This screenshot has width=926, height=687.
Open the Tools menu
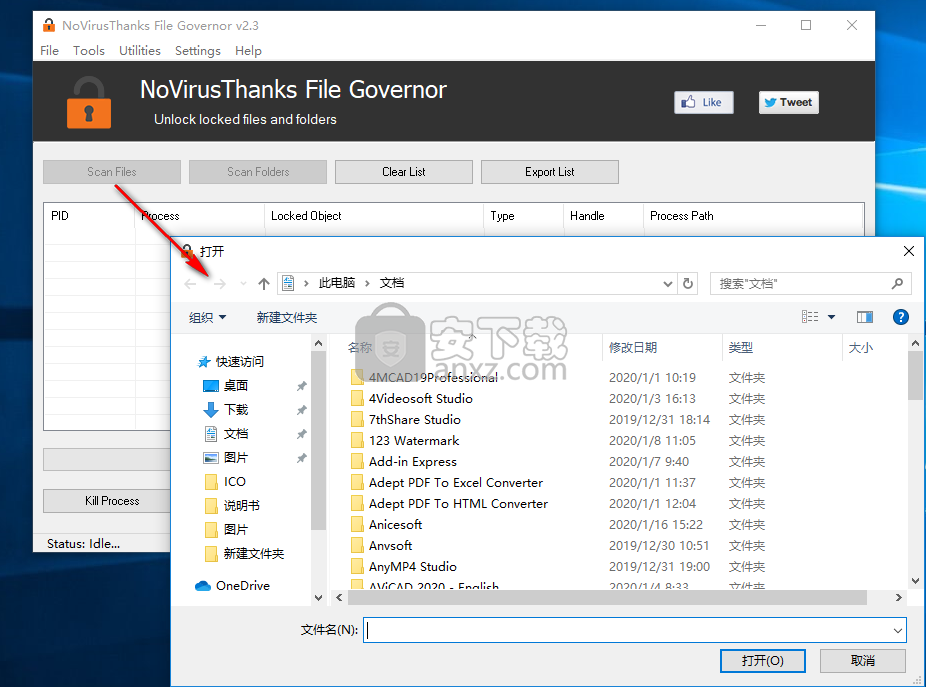89,51
